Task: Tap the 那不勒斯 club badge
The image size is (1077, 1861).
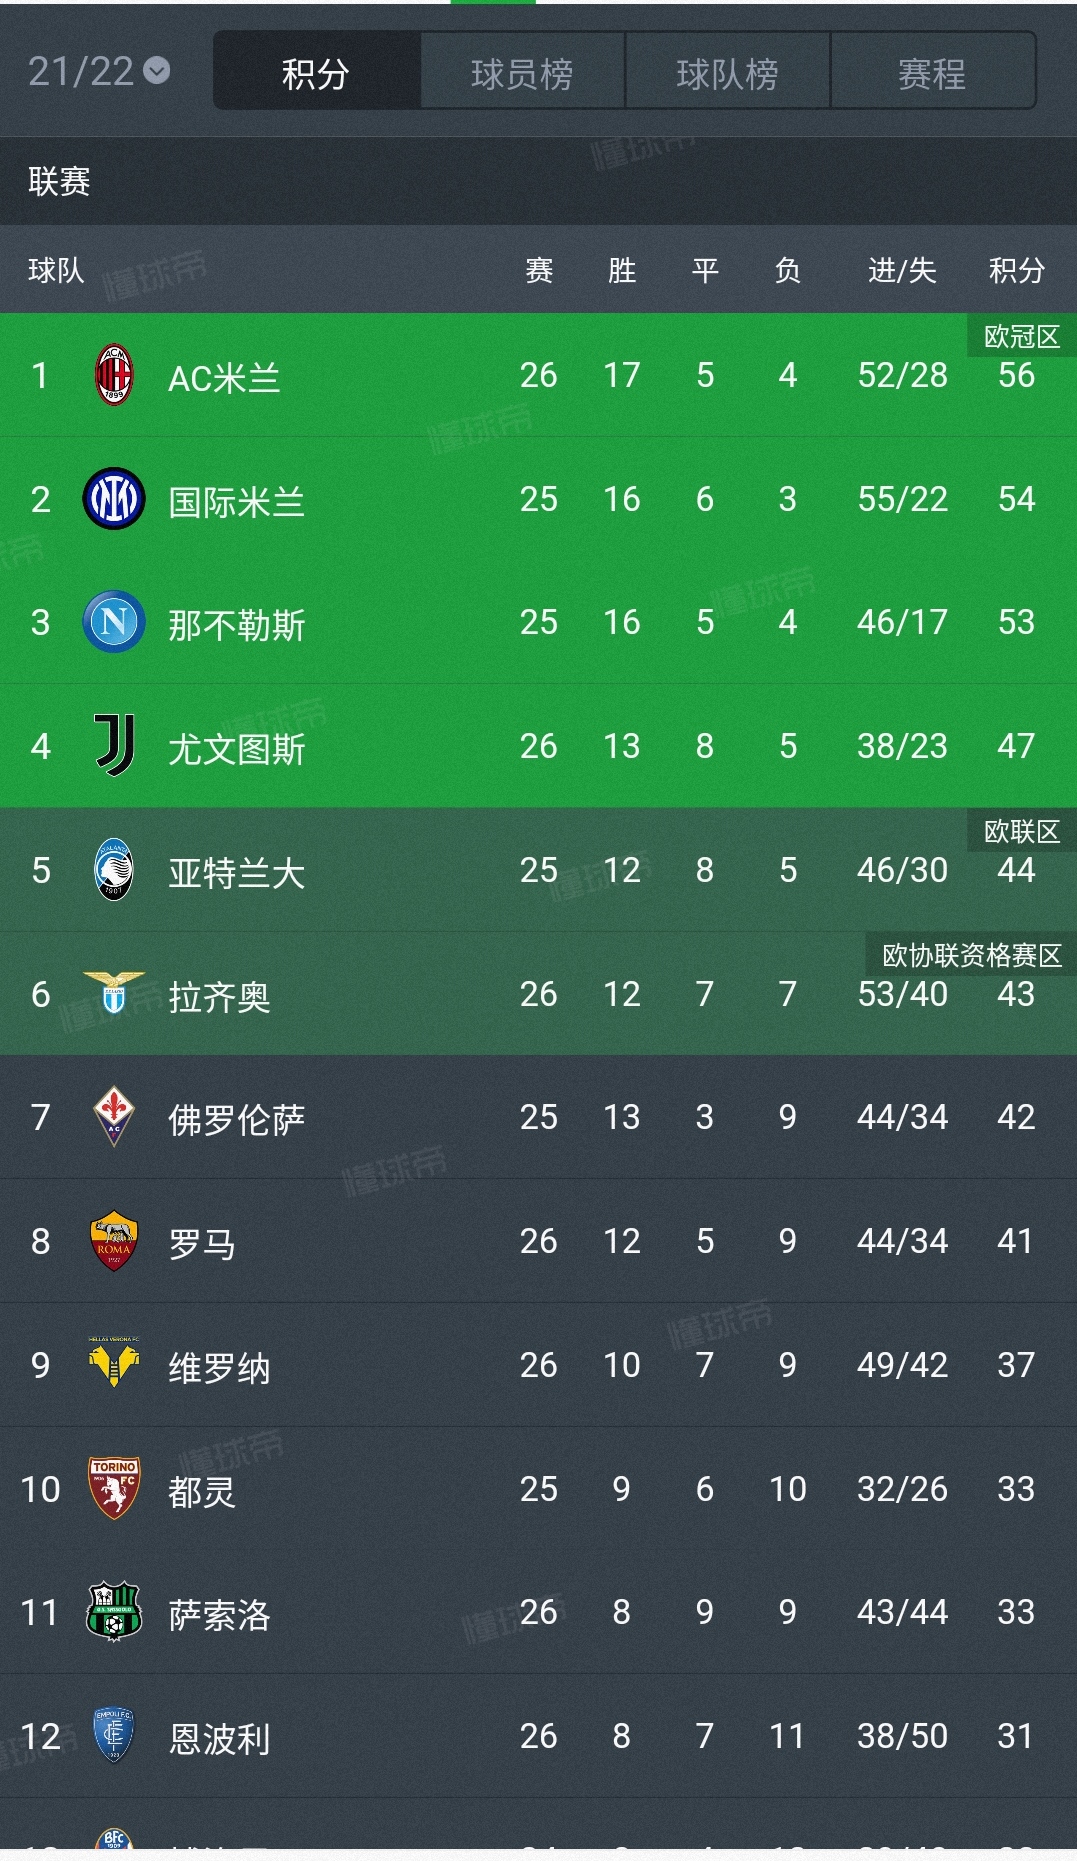Action: click(x=114, y=622)
